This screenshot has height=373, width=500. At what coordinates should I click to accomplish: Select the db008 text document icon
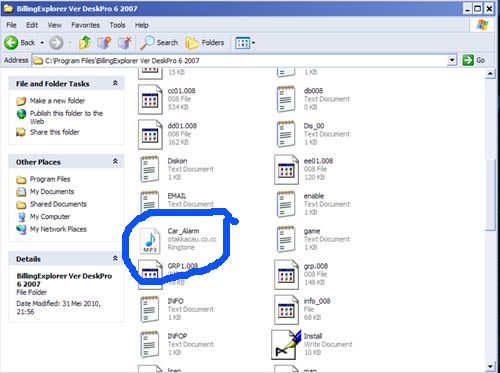coord(286,99)
